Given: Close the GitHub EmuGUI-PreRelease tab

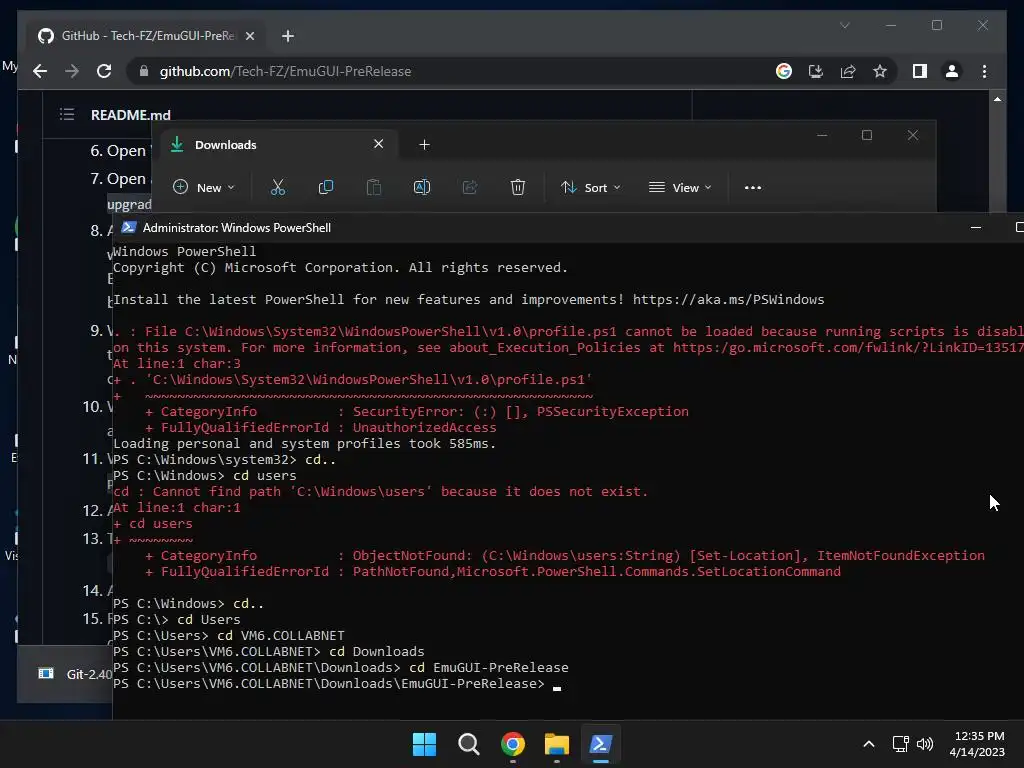Looking at the screenshot, I should click(x=249, y=36).
